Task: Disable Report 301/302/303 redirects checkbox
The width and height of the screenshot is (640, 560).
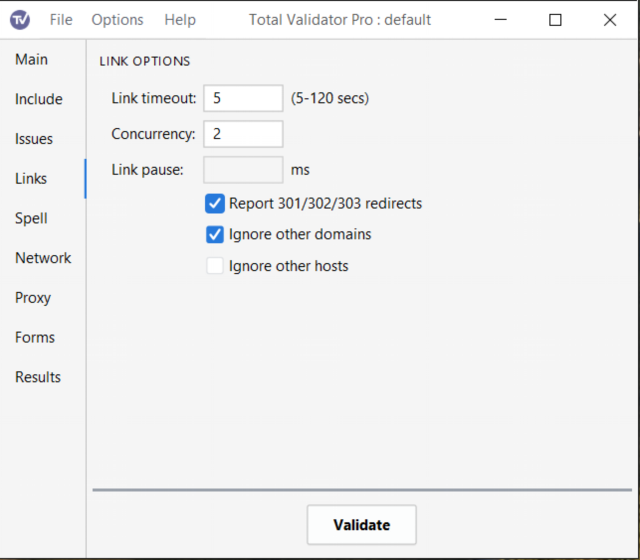Action: click(215, 204)
